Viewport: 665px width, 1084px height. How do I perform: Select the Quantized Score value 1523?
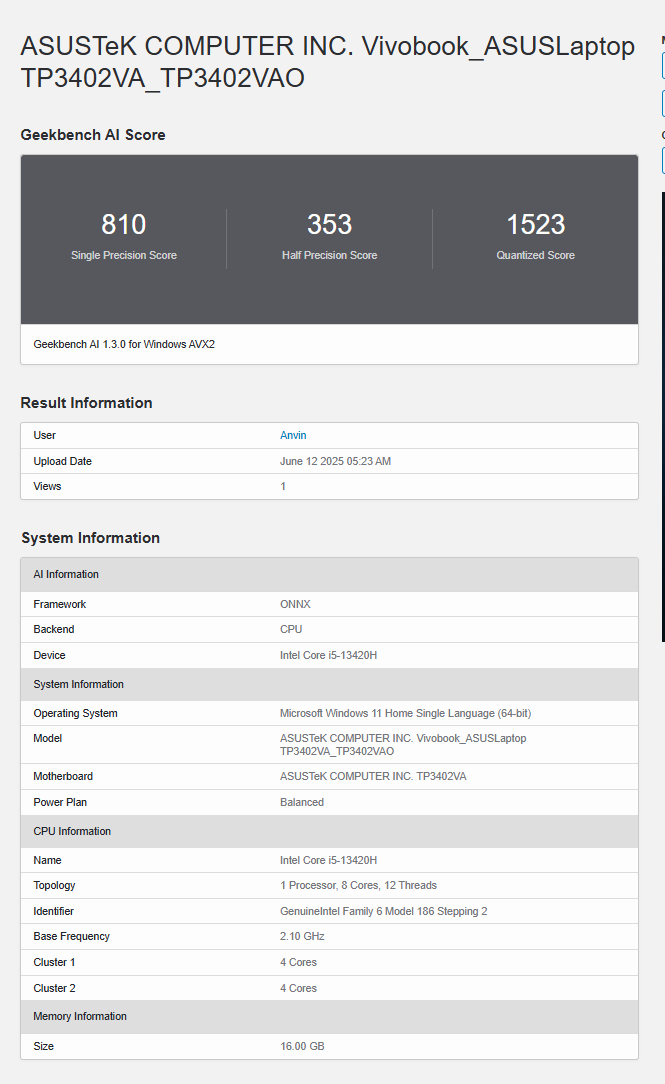point(536,224)
